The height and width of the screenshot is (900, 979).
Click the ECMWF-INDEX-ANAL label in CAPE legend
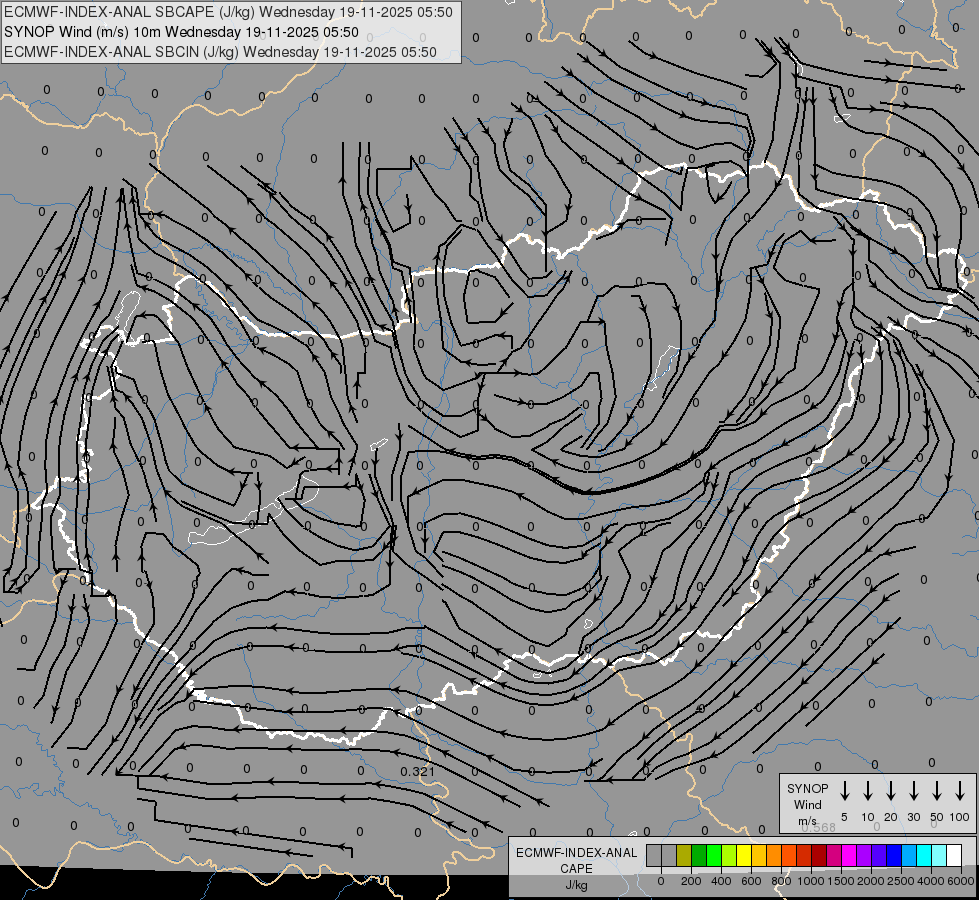click(x=576, y=853)
